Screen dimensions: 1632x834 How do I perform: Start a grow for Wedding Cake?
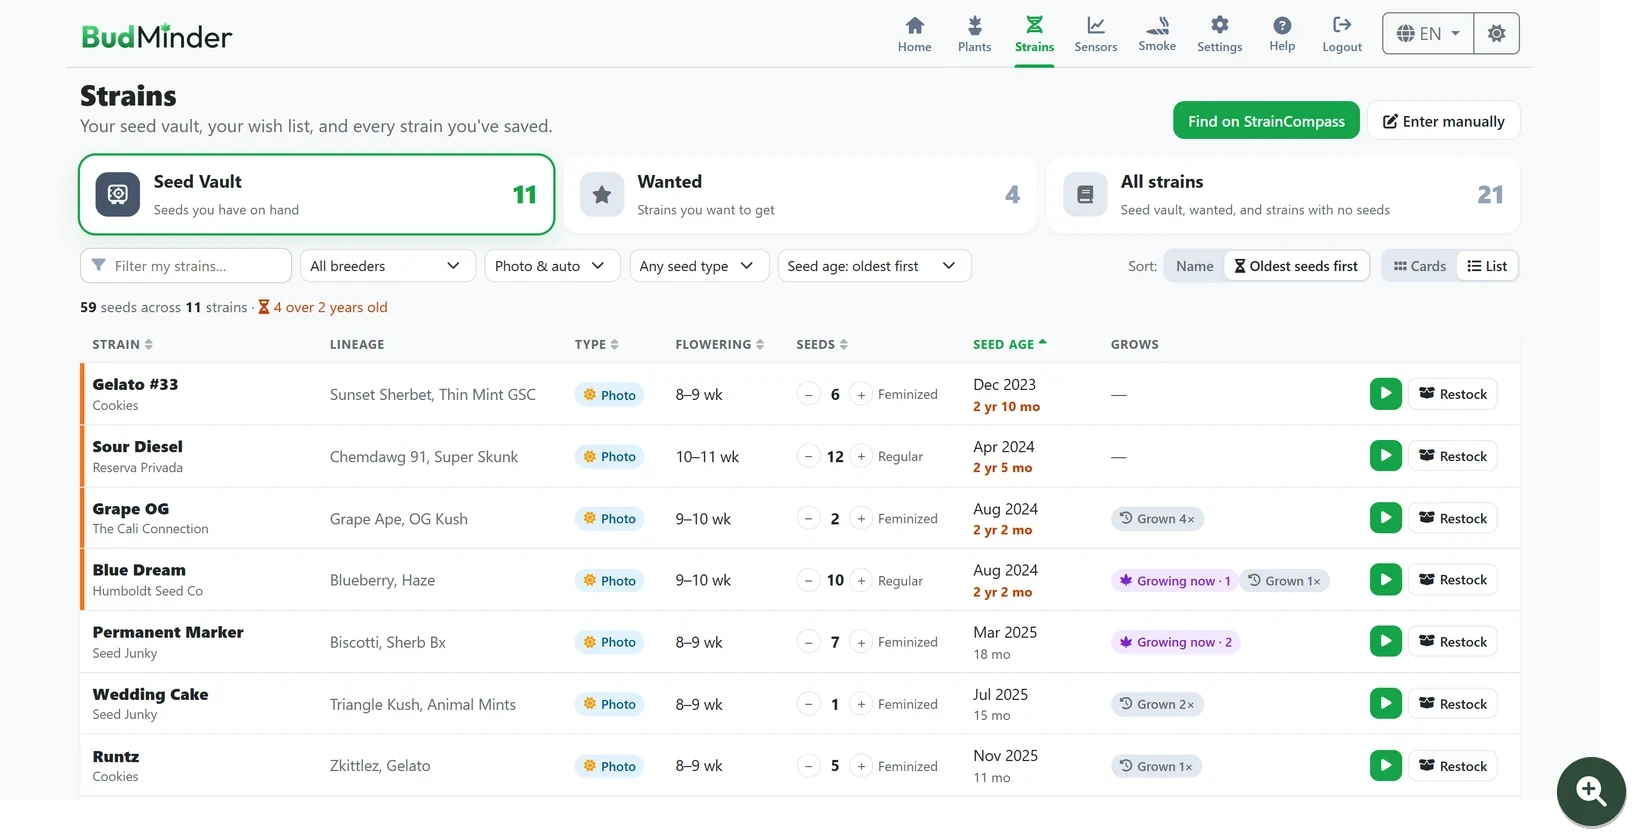(1385, 704)
